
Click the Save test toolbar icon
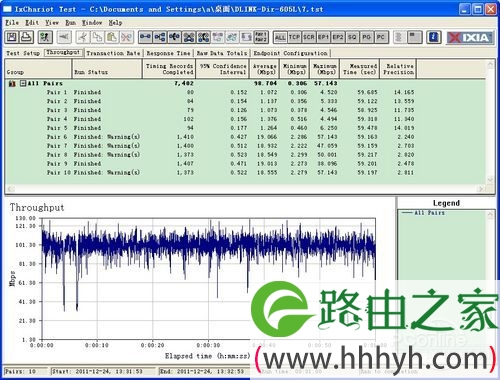pos(12,37)
